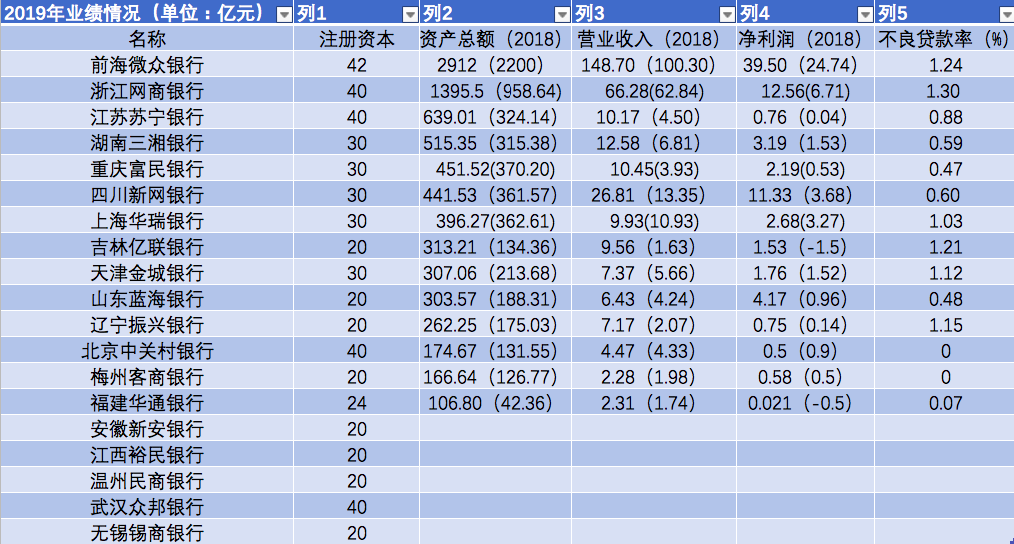Select revenue cell 148.70（100.30）
The width and height of the screenshot is (1014, 544).
(x=654, y=65)
